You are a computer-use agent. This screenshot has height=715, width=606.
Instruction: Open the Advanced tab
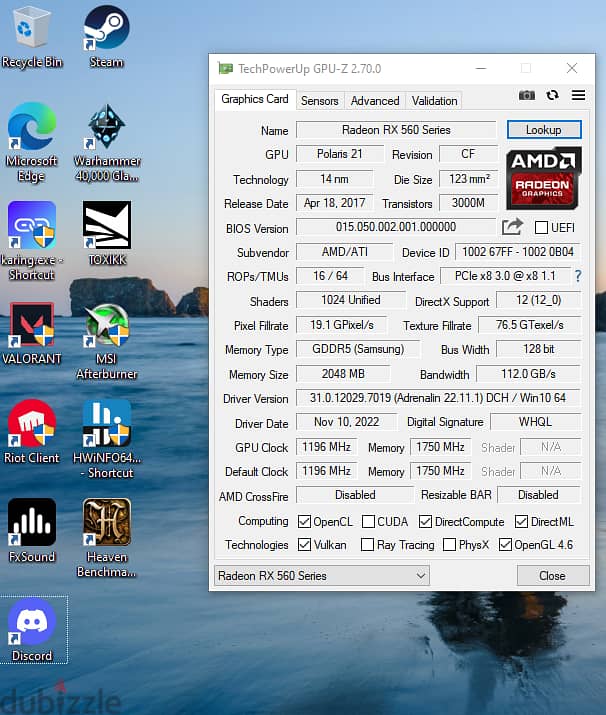click(x=375, y=101)
